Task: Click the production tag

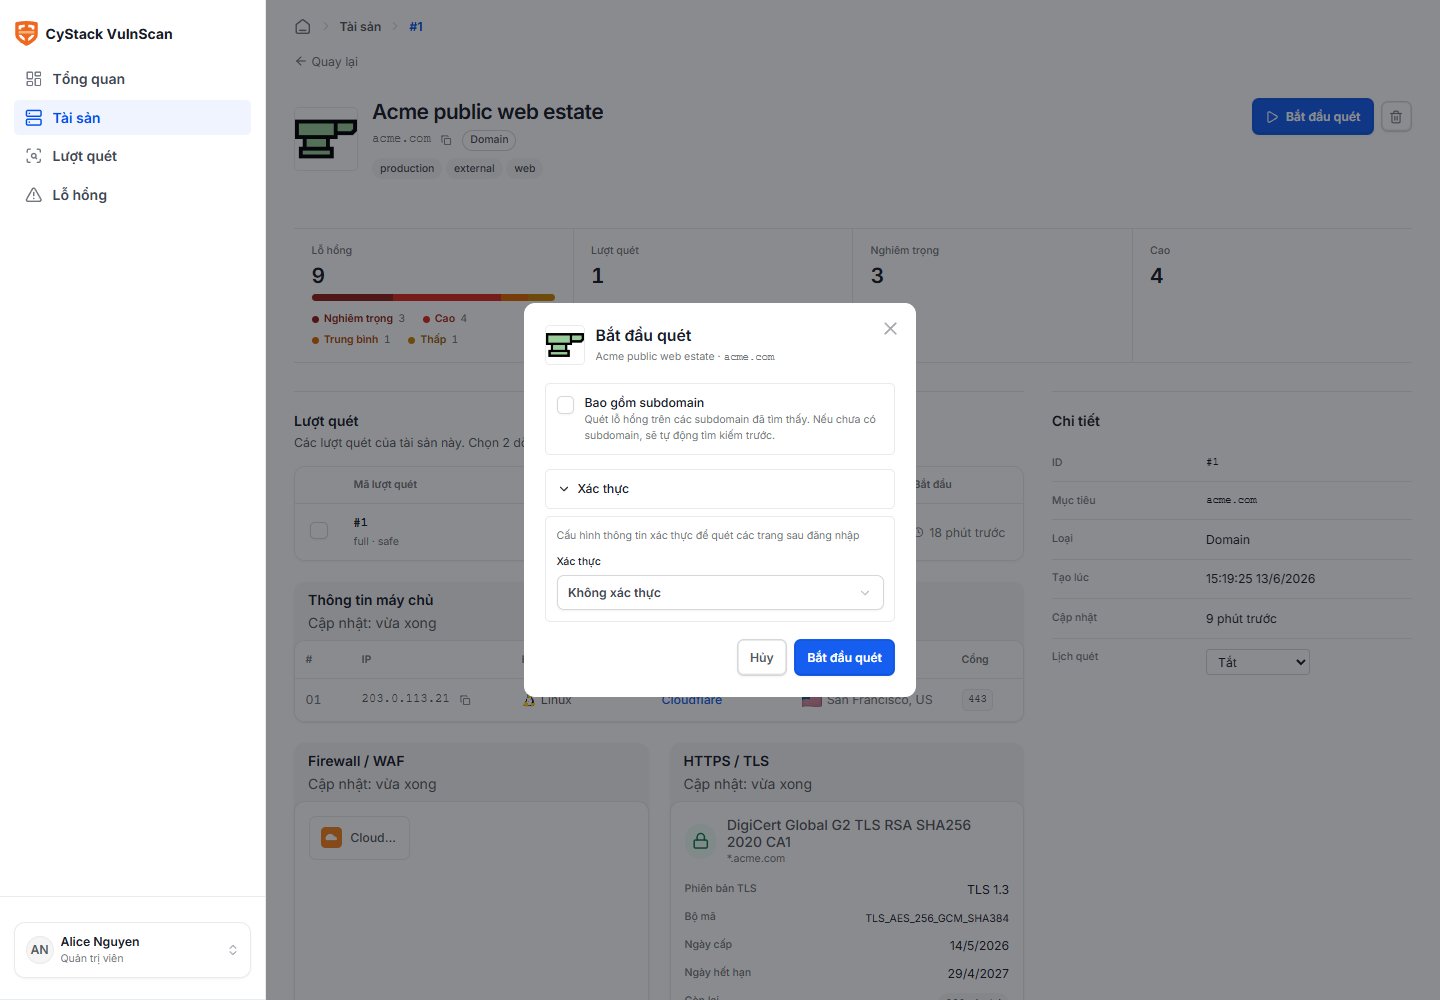Action: coord(407,169)
